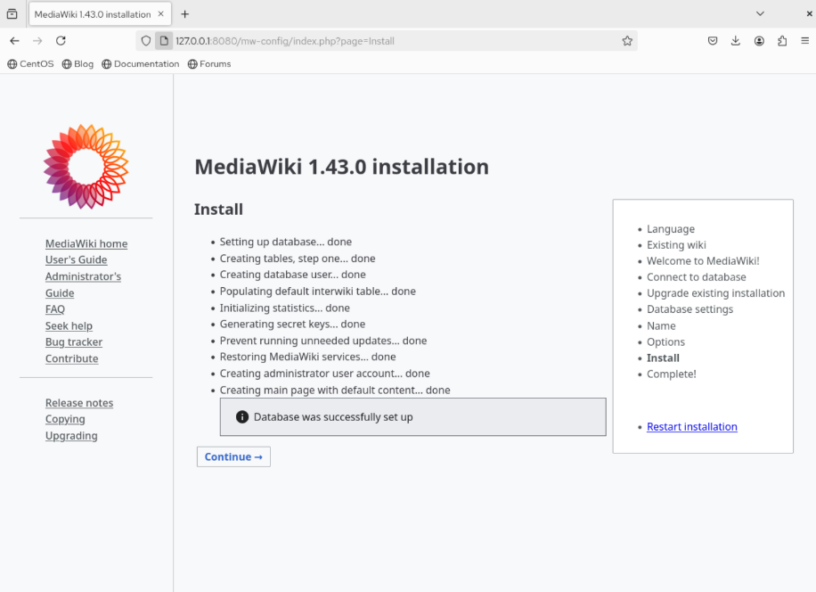Open the MediaWiki home link
Screen dimensions: 816x592
click(x=86, y=243)
